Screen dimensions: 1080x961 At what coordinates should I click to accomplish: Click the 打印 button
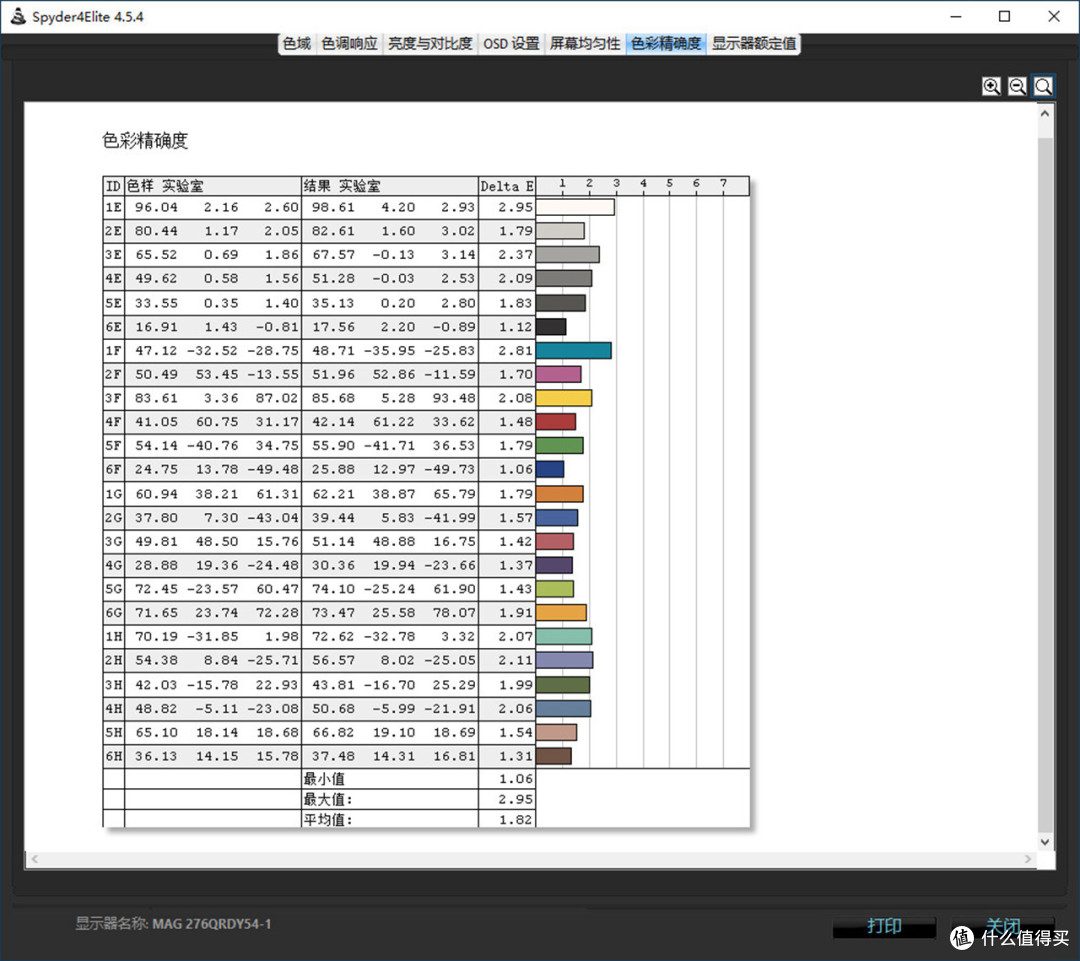coord(884,926)
